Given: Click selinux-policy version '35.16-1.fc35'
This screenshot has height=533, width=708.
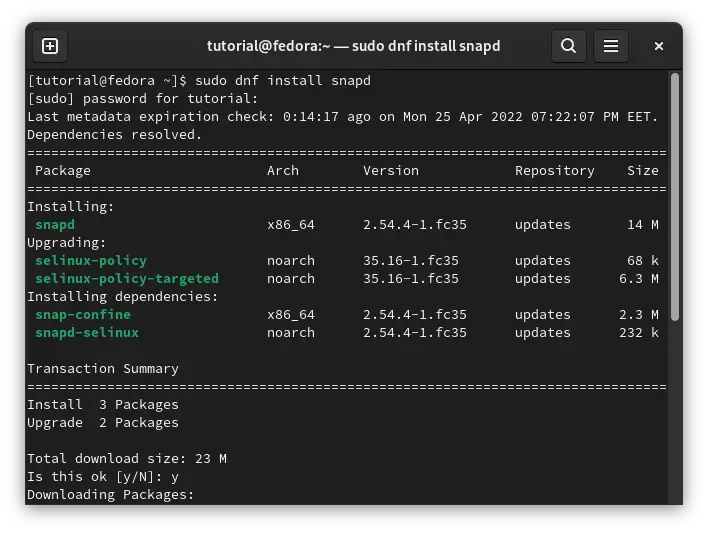Looking at the screenshot, I should [411, 261].
